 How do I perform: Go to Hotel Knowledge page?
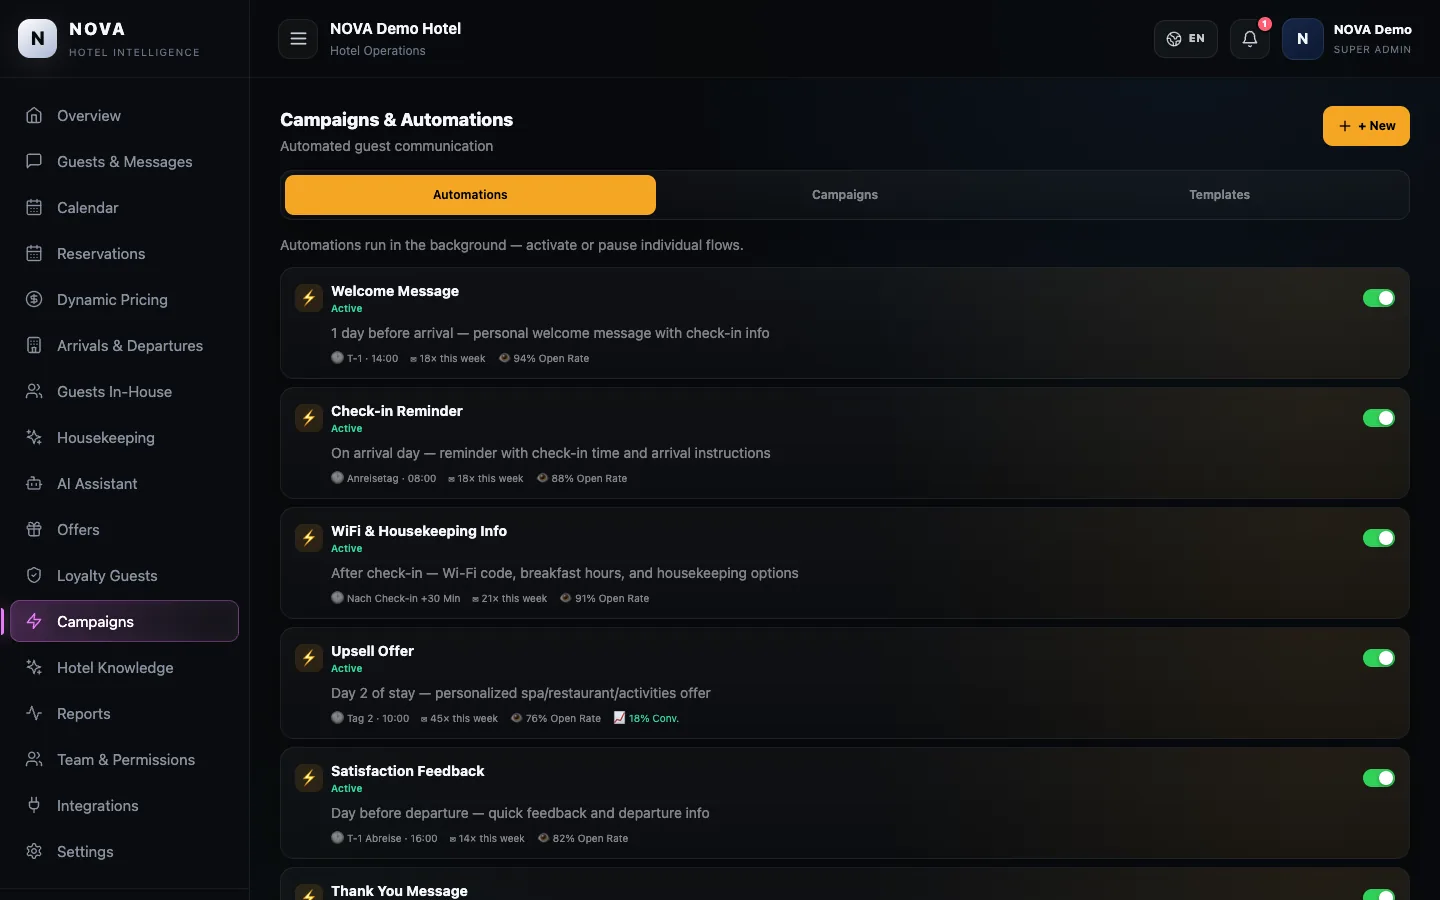pyautogui.click(x=124, y=667)
